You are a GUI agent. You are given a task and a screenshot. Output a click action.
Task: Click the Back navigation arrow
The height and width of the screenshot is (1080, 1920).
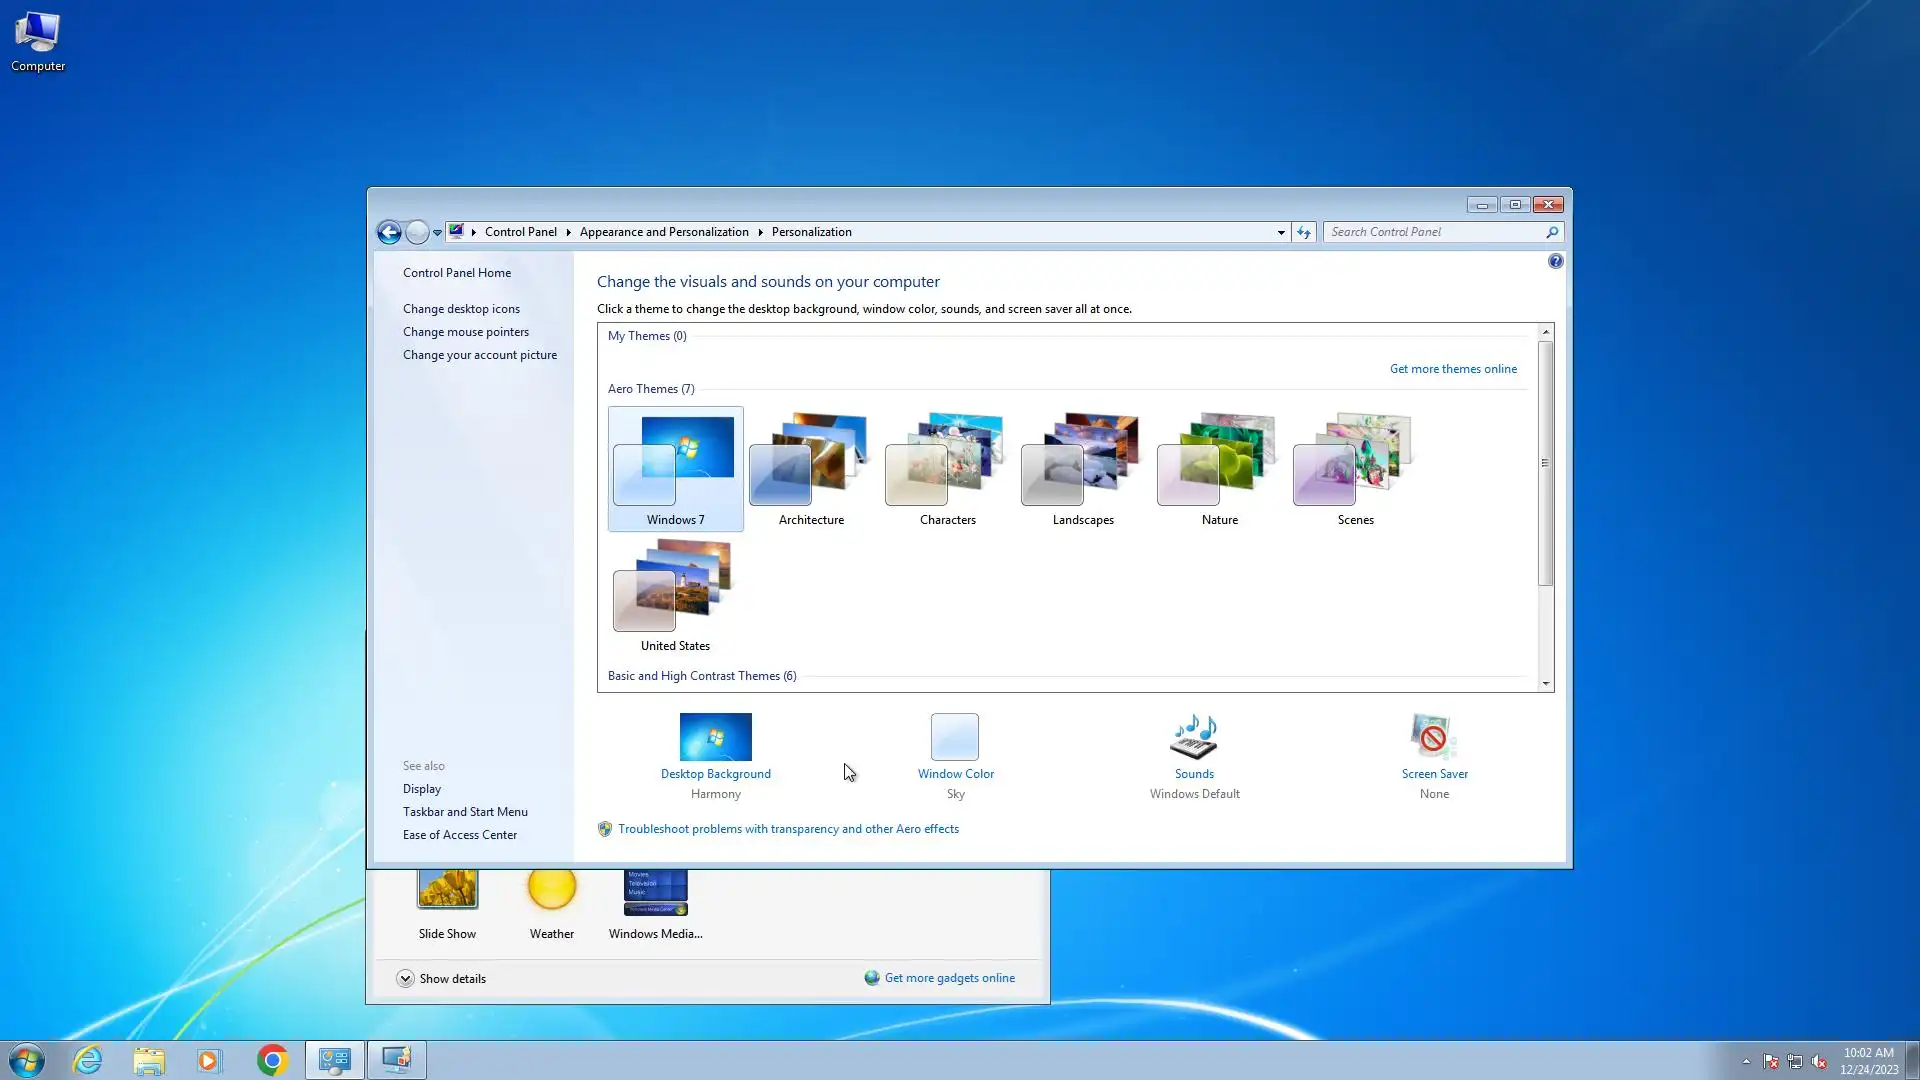point(389,232)
